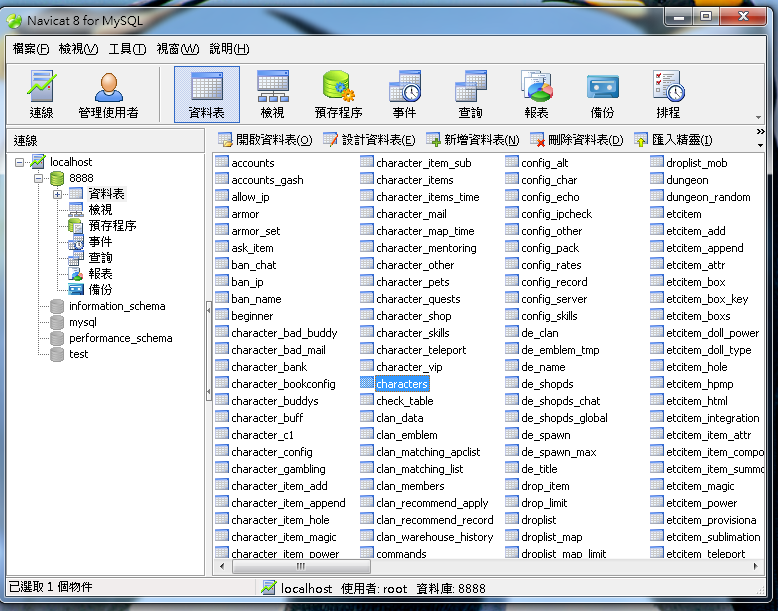Open the 說明 help menu
Image resolution: width=778 pixels, height=614 pixels.
pyautogui.click(x=229, y=49)
